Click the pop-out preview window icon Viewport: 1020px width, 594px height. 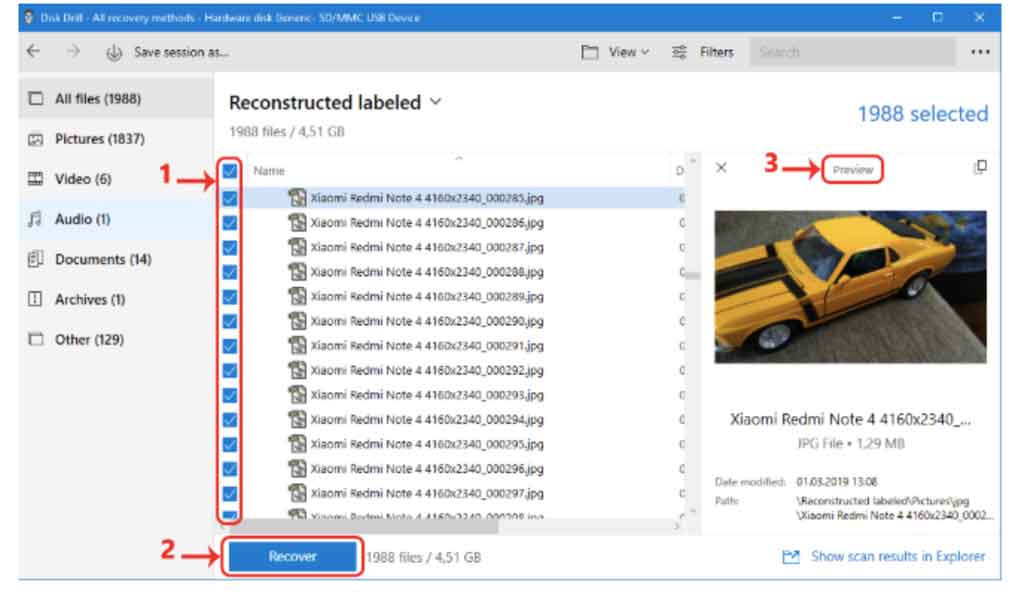(980, 168)
